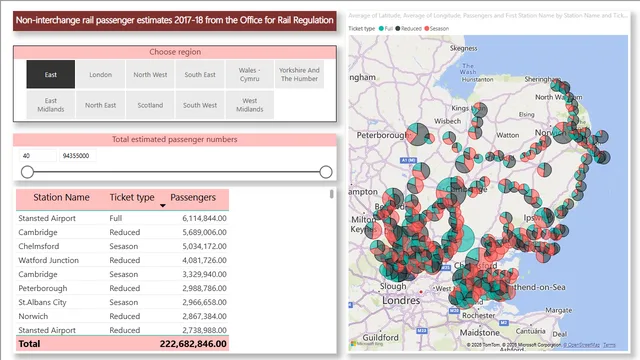The width and height of the screenshot is (640, 360).
Task: Click the Microsoft Bing logo on the map
Action: 367,344
